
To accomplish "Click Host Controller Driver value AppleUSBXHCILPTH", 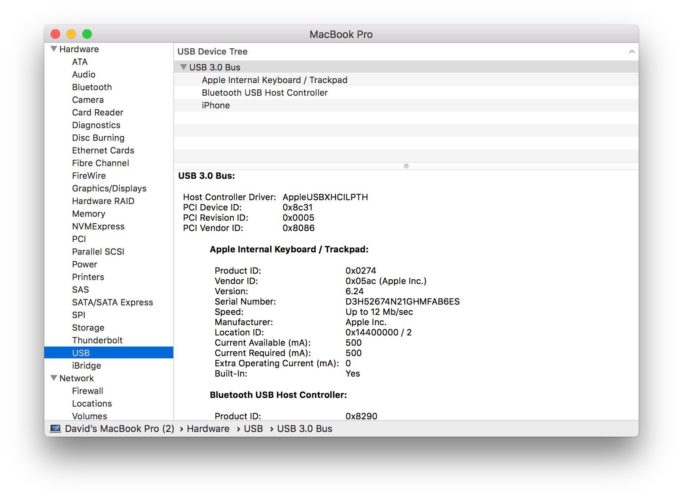I will (x=325, y=197).
